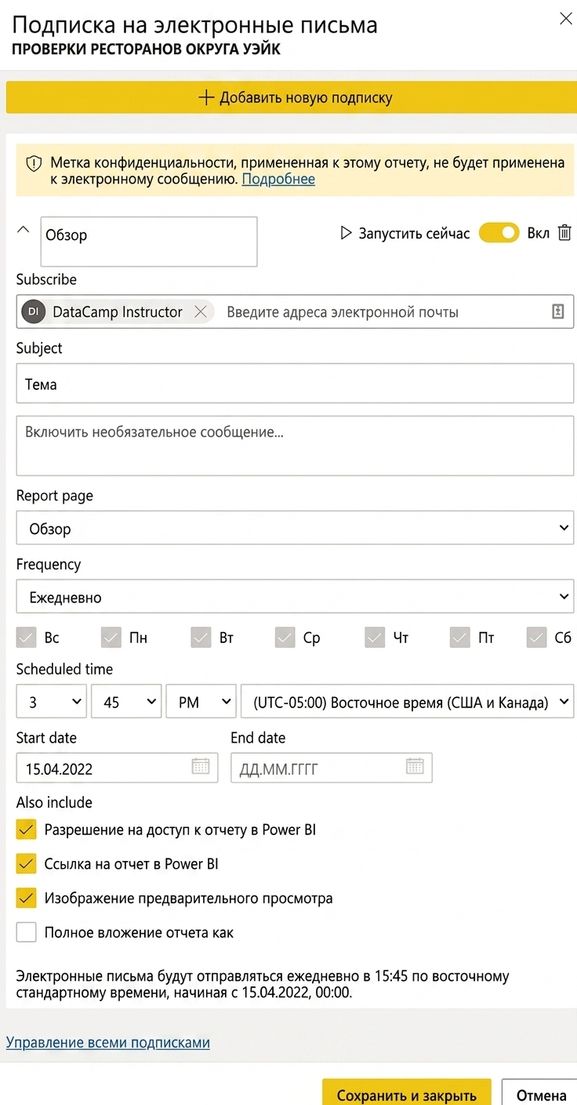The height and width of the screenshot is (1105, 577).
Task: Open the Report page dropdown
Action: click(x=294, y=528)
